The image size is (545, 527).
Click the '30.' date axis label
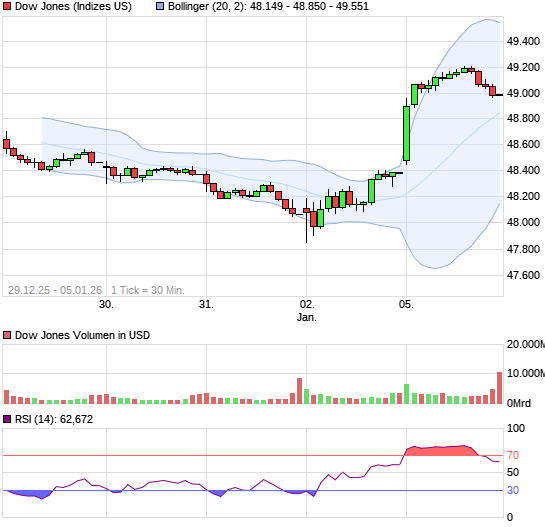click(106, 304)
